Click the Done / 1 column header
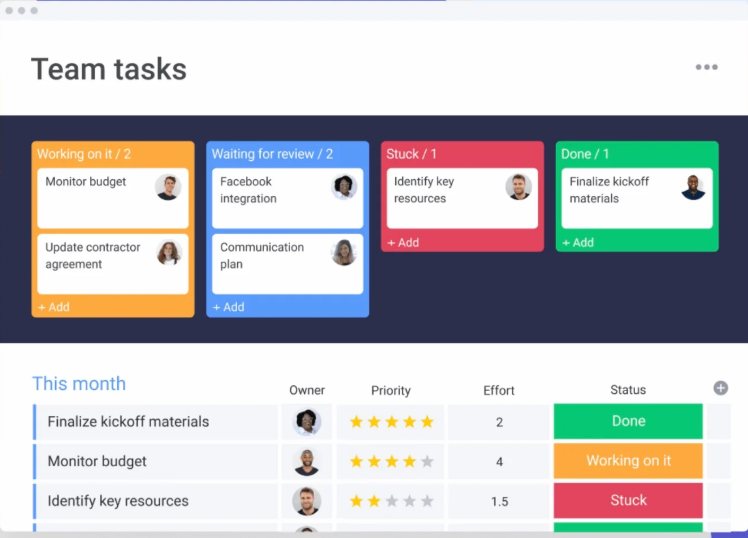The width and height of the screenshot is (748, 538). [x=585, y=154]
